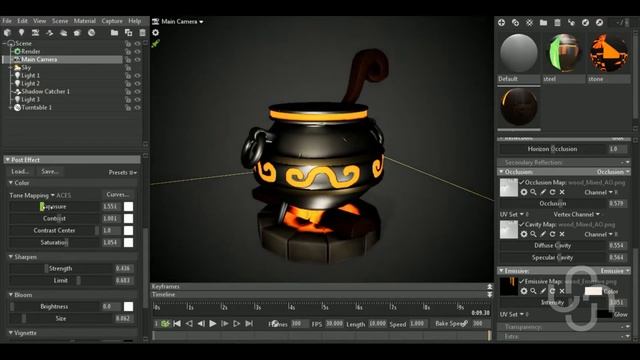Open the Capture menu
This screenshot has width=640, height=360.
click(112, 21)
